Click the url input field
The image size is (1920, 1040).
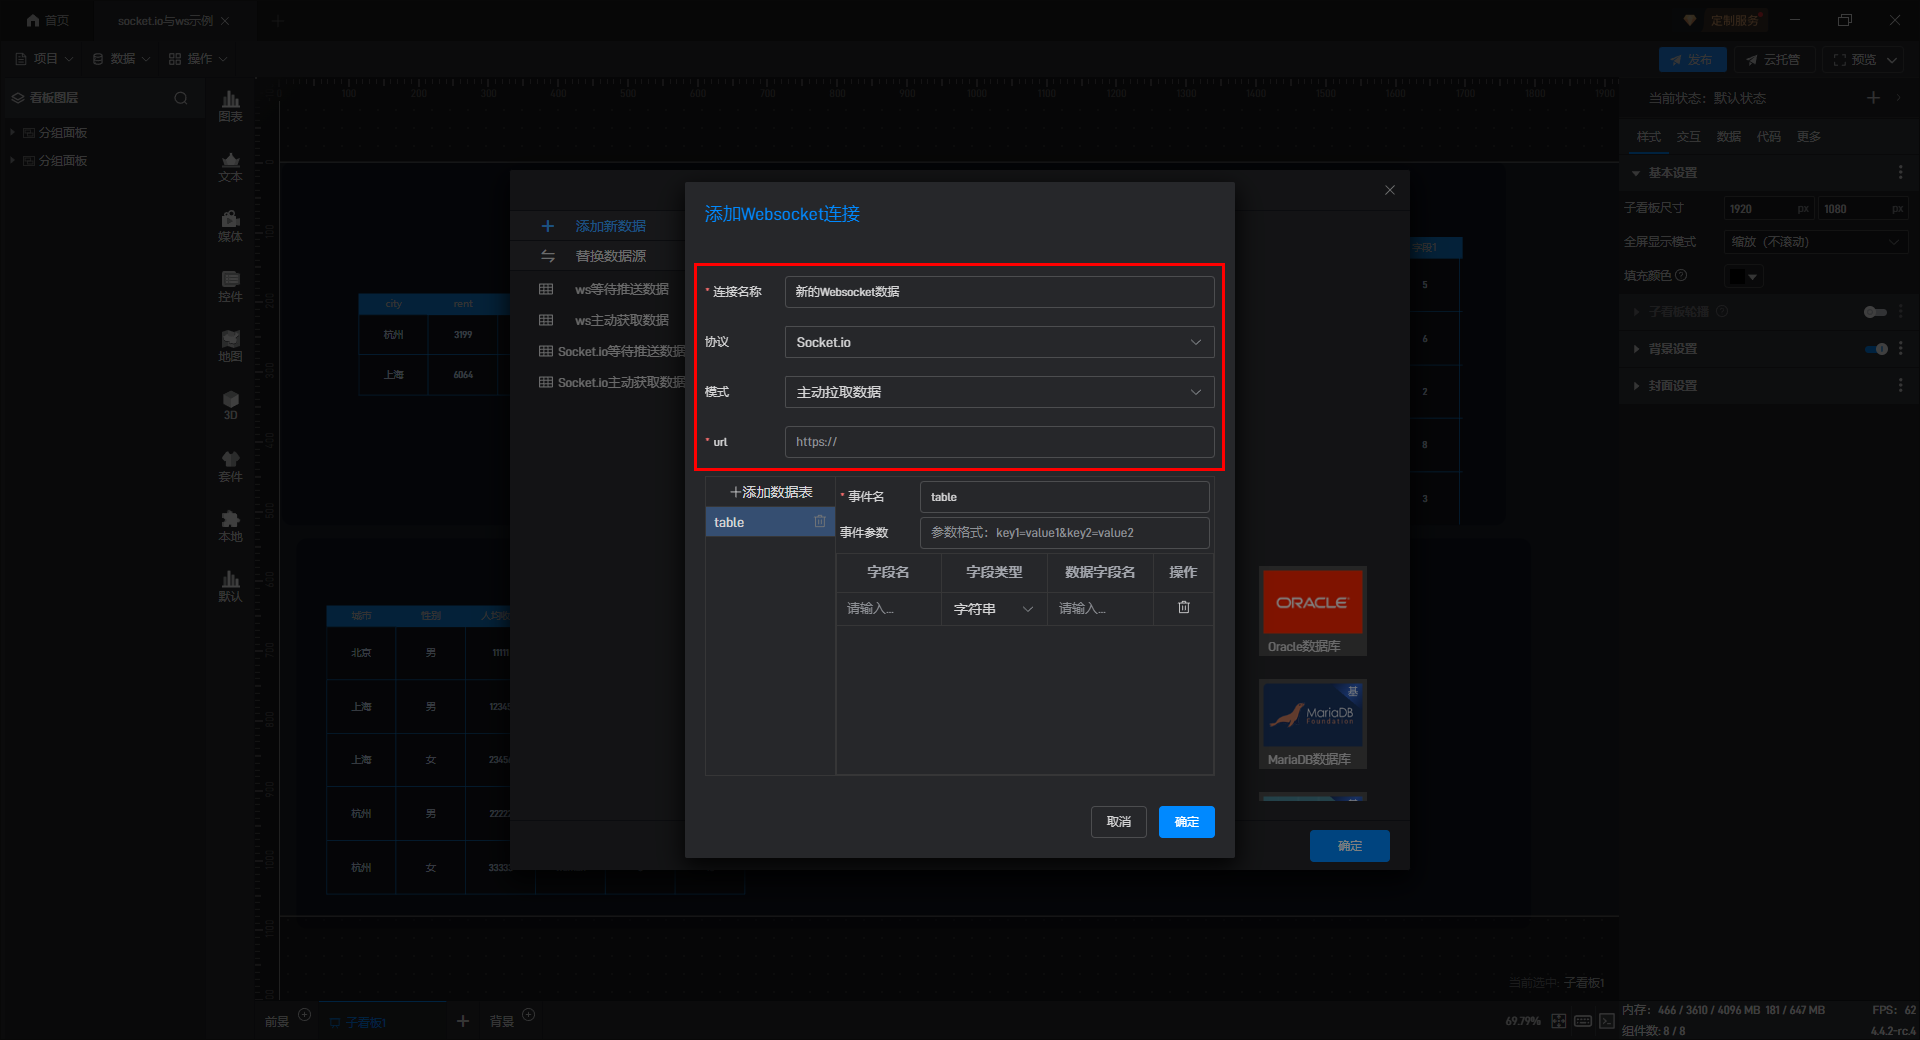999,442
